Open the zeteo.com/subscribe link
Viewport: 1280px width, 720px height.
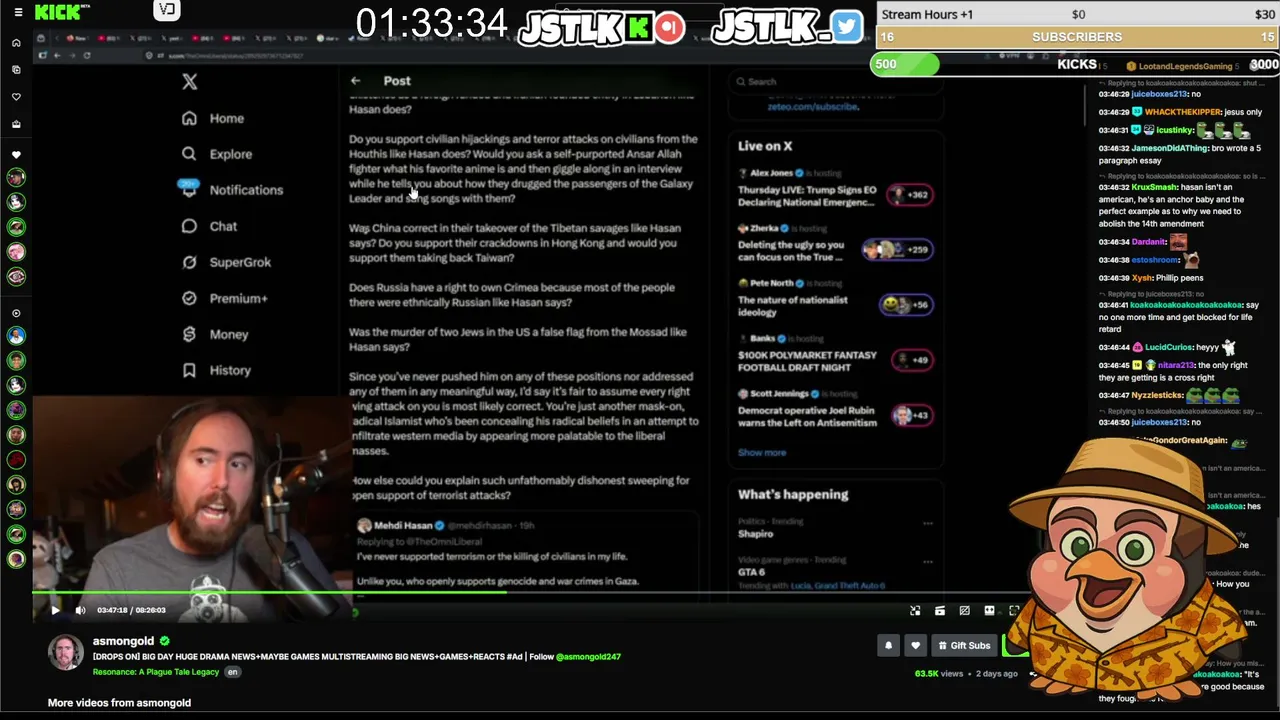(812, 106)
